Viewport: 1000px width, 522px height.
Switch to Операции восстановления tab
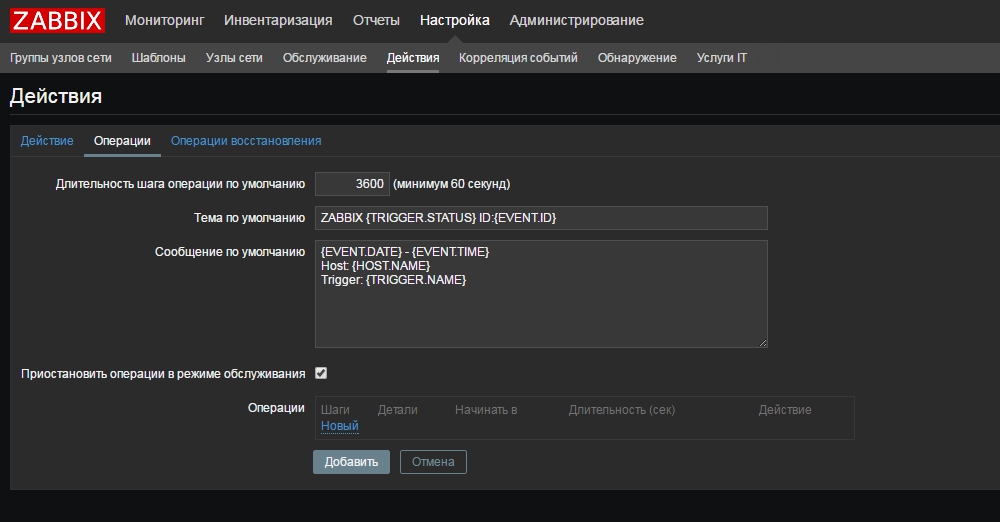coord(246,141)
